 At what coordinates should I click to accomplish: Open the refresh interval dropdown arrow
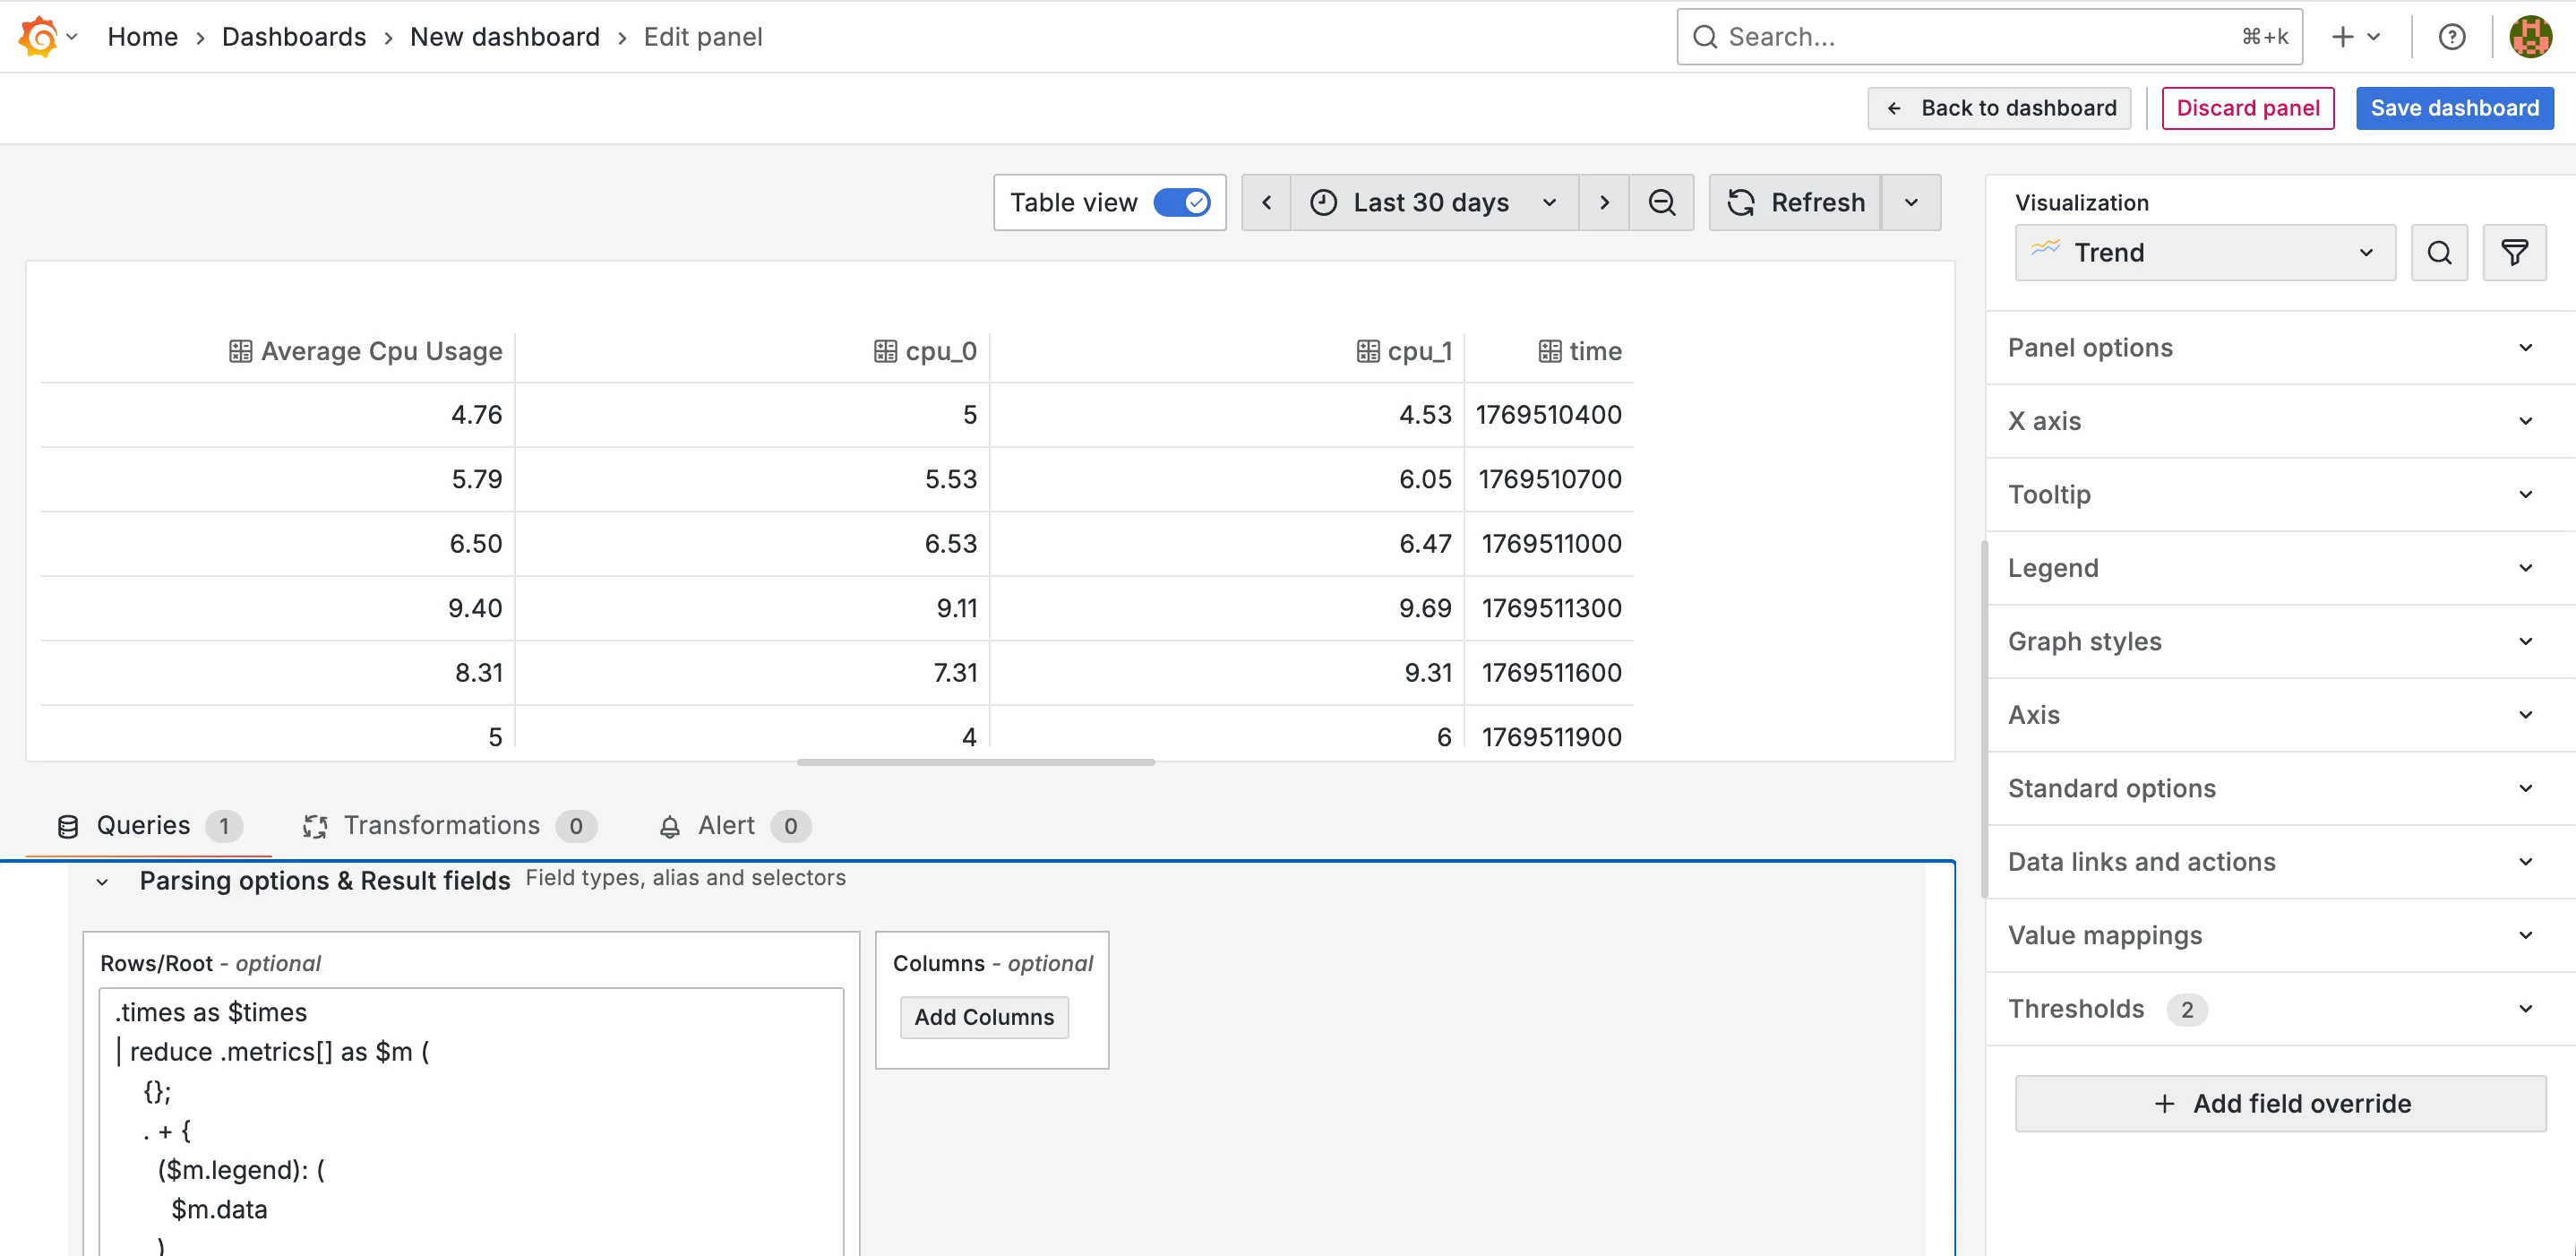pos(1911,203)
